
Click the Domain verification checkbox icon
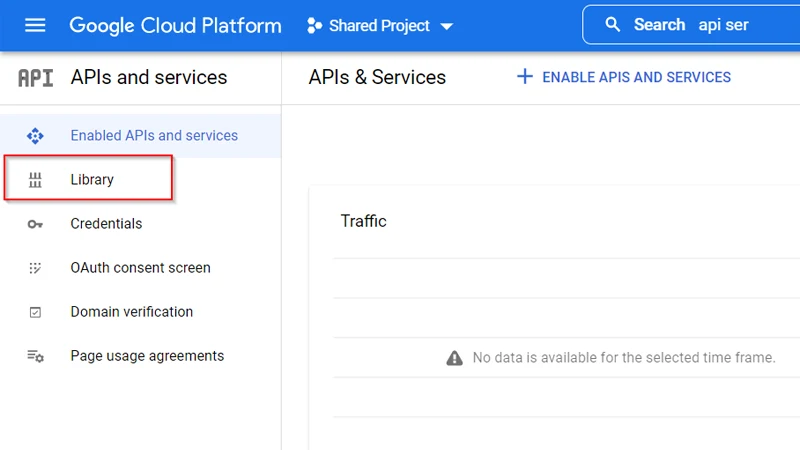[36, 312]
